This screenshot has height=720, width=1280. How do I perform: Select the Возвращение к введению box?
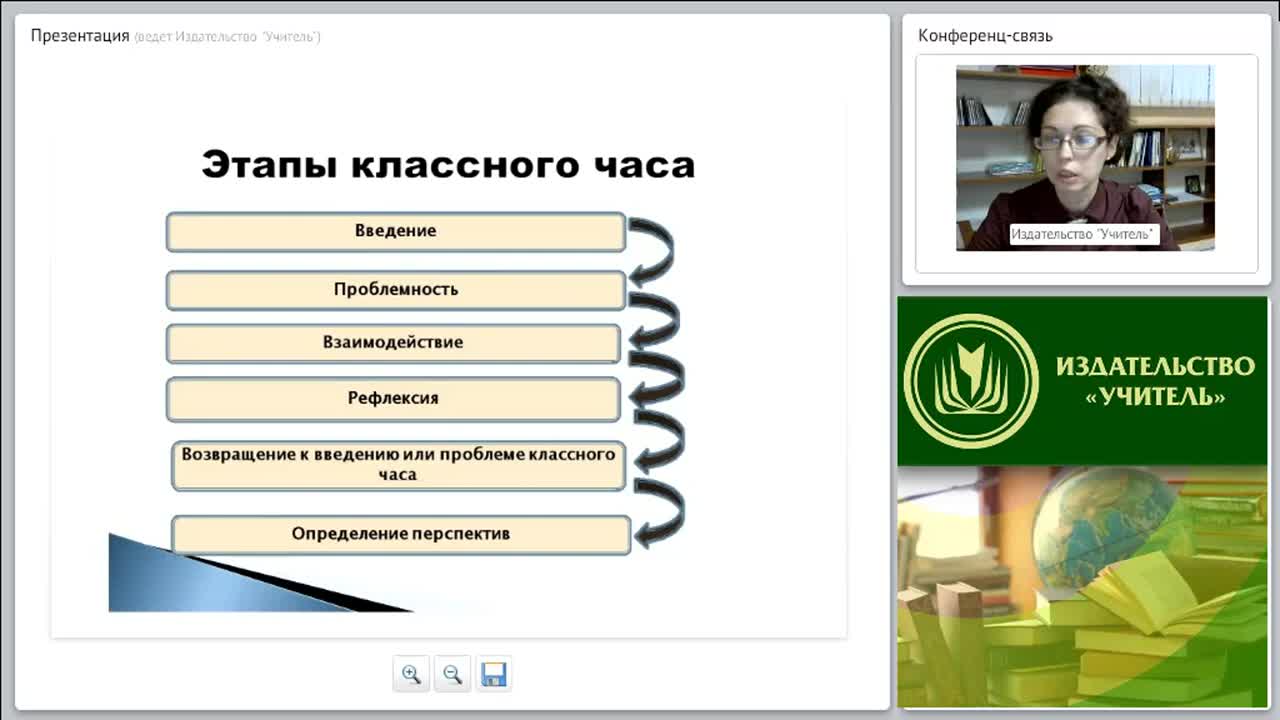click(398, 465)
